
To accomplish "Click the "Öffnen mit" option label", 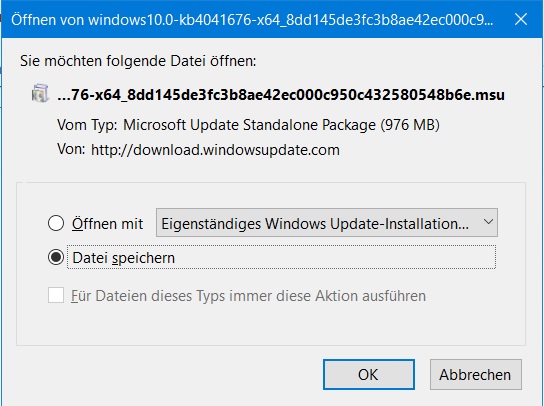I will (x=107, y=224).
